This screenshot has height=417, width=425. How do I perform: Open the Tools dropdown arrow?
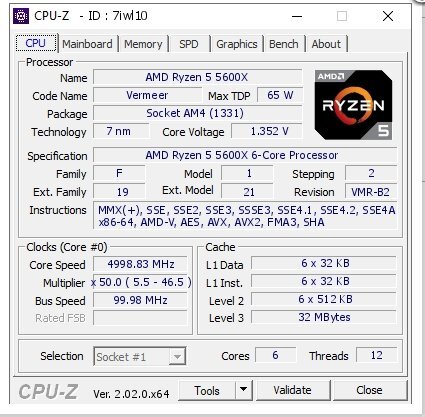[x=244, y=390]
